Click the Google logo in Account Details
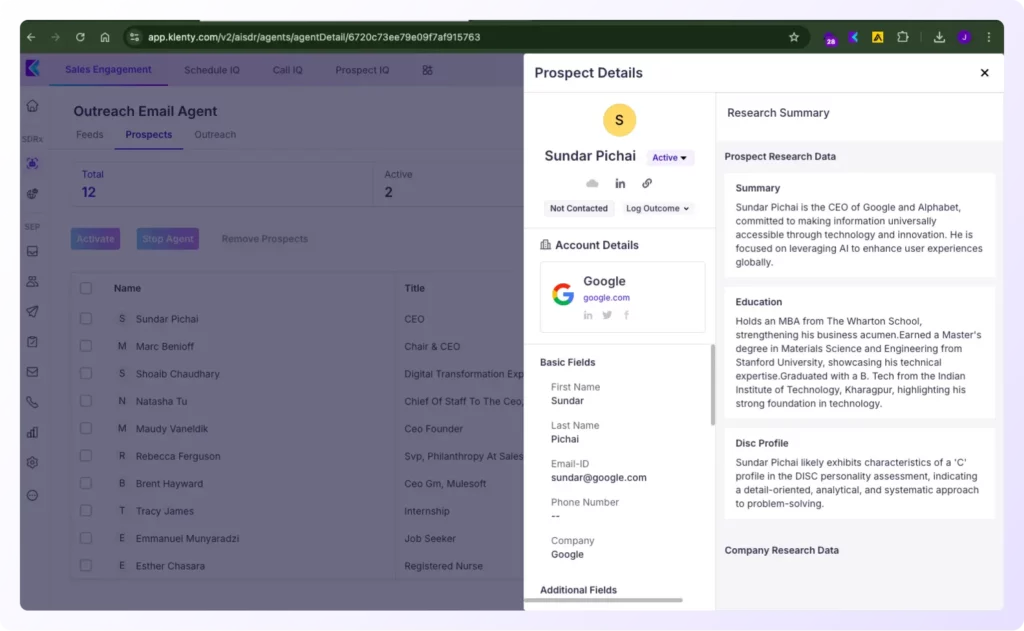 click(x=563, y=294)
